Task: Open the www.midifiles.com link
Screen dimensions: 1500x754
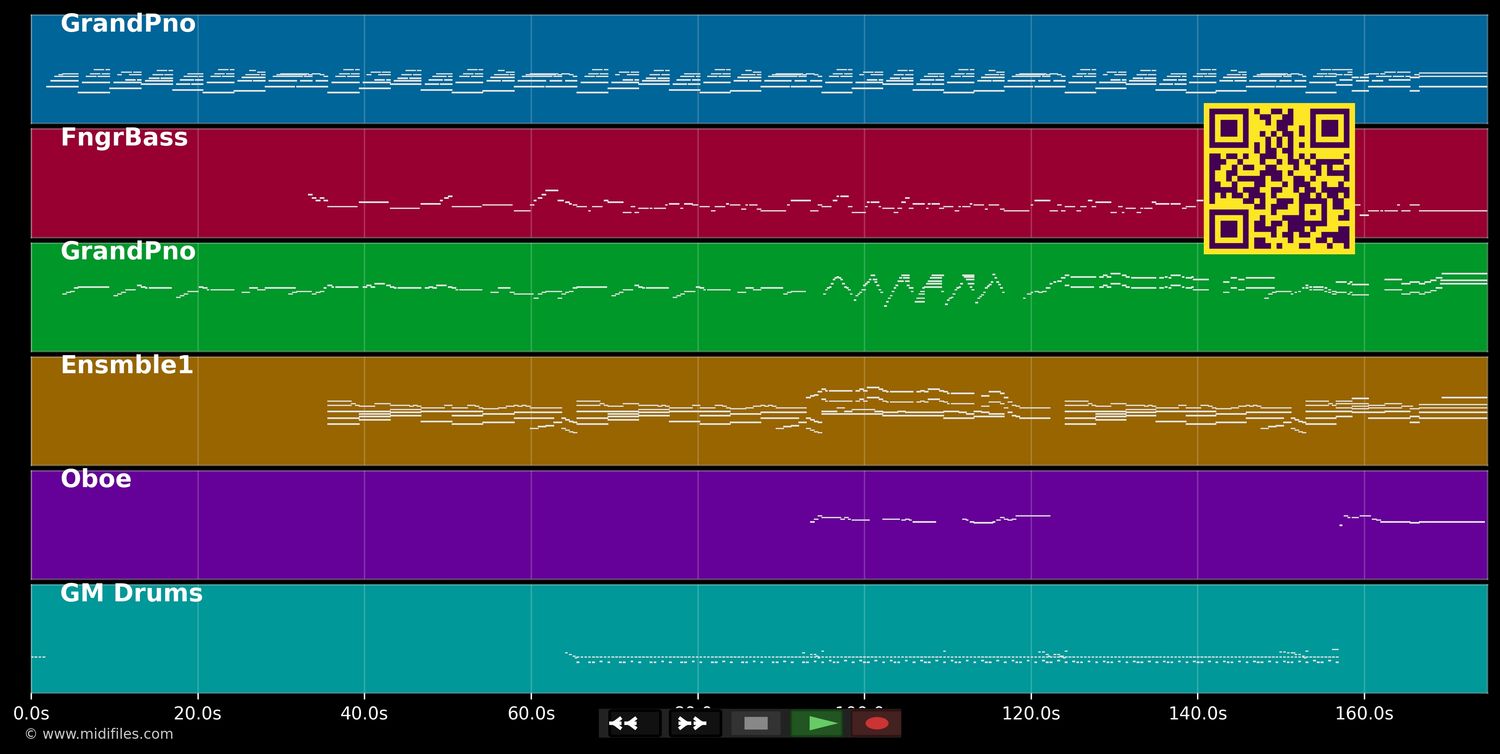Action: click(x=99, y=734)
